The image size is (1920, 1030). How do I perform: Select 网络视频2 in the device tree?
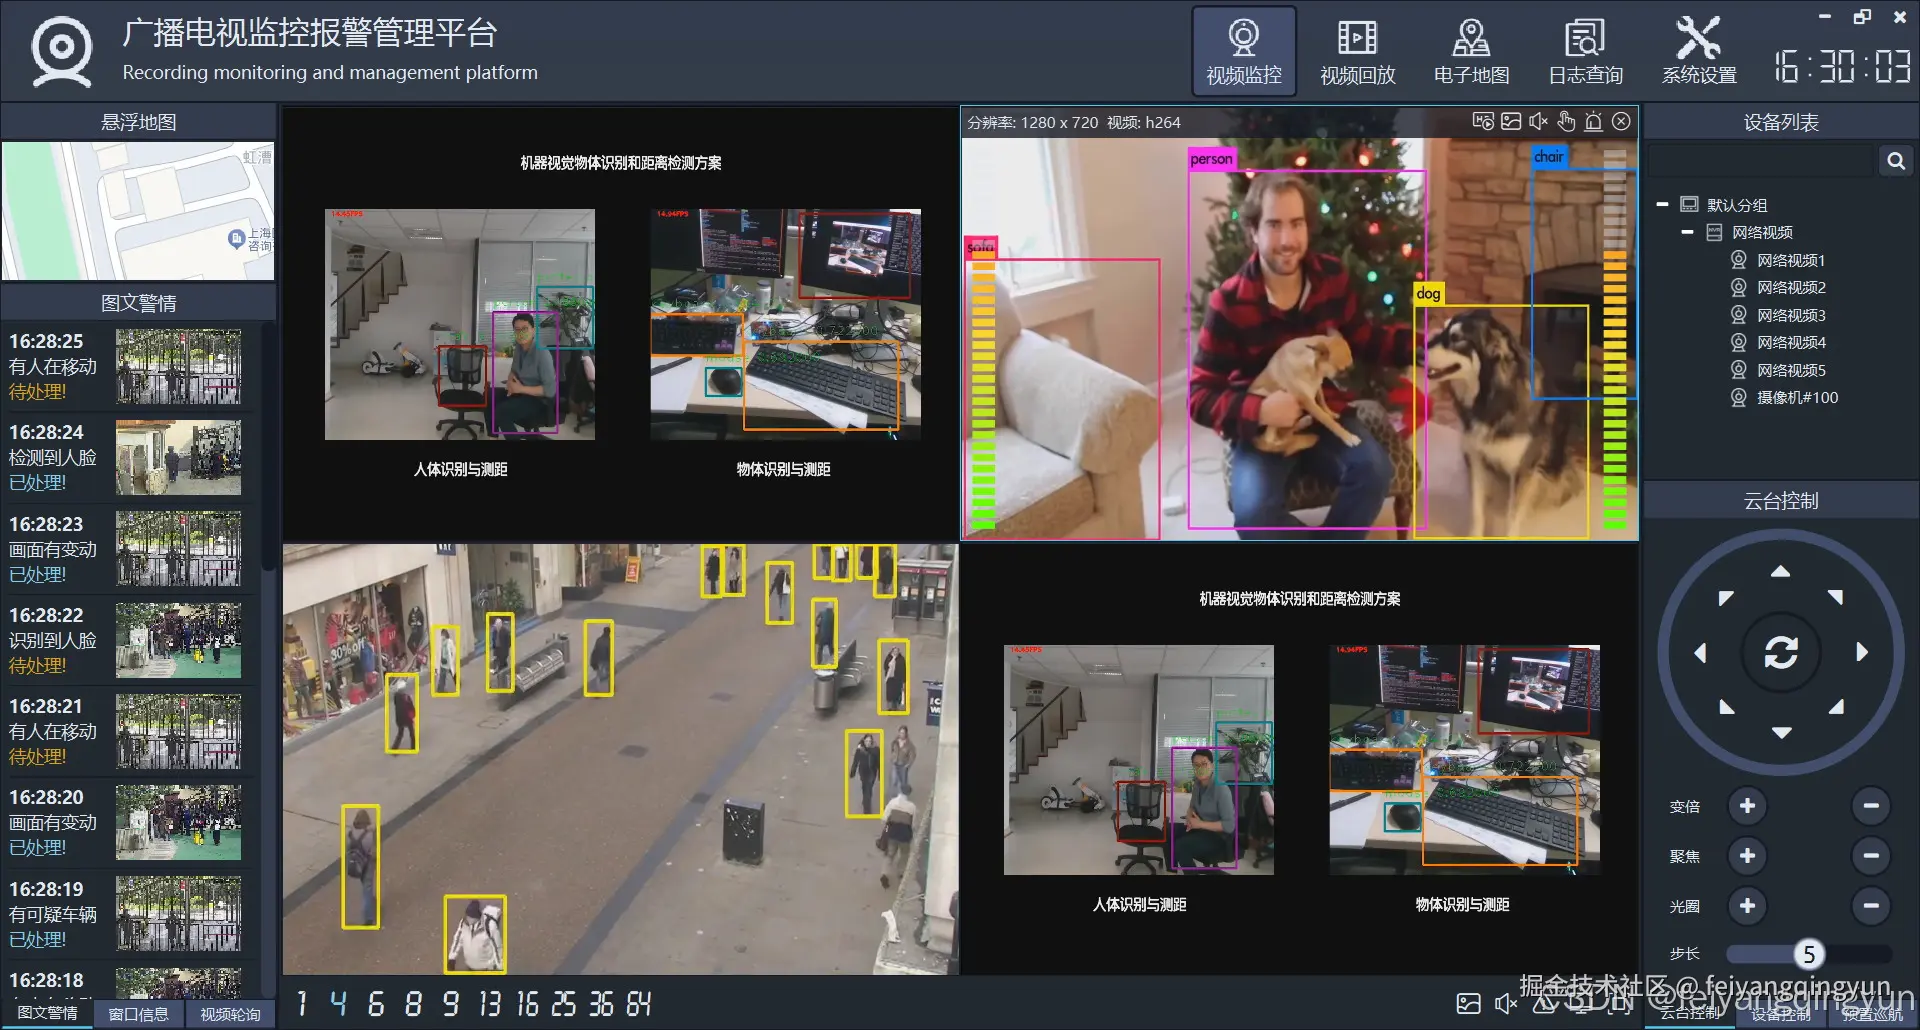[x=1790, y=288]
